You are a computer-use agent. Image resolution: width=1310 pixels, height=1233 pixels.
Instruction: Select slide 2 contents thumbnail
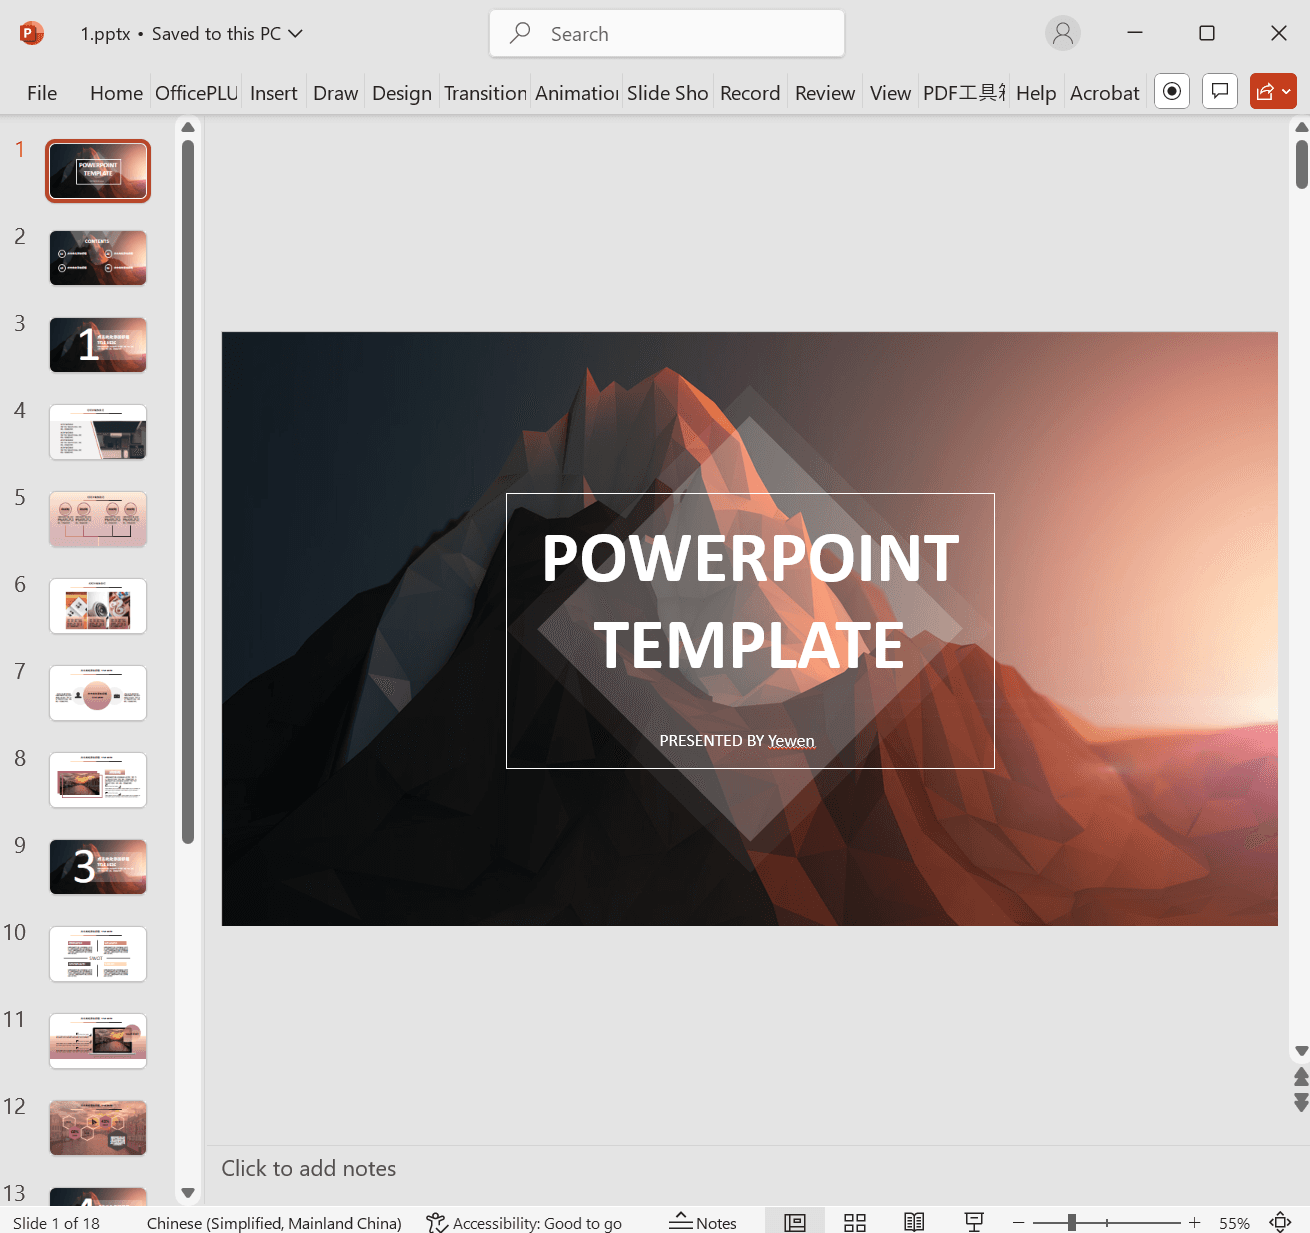98,258
